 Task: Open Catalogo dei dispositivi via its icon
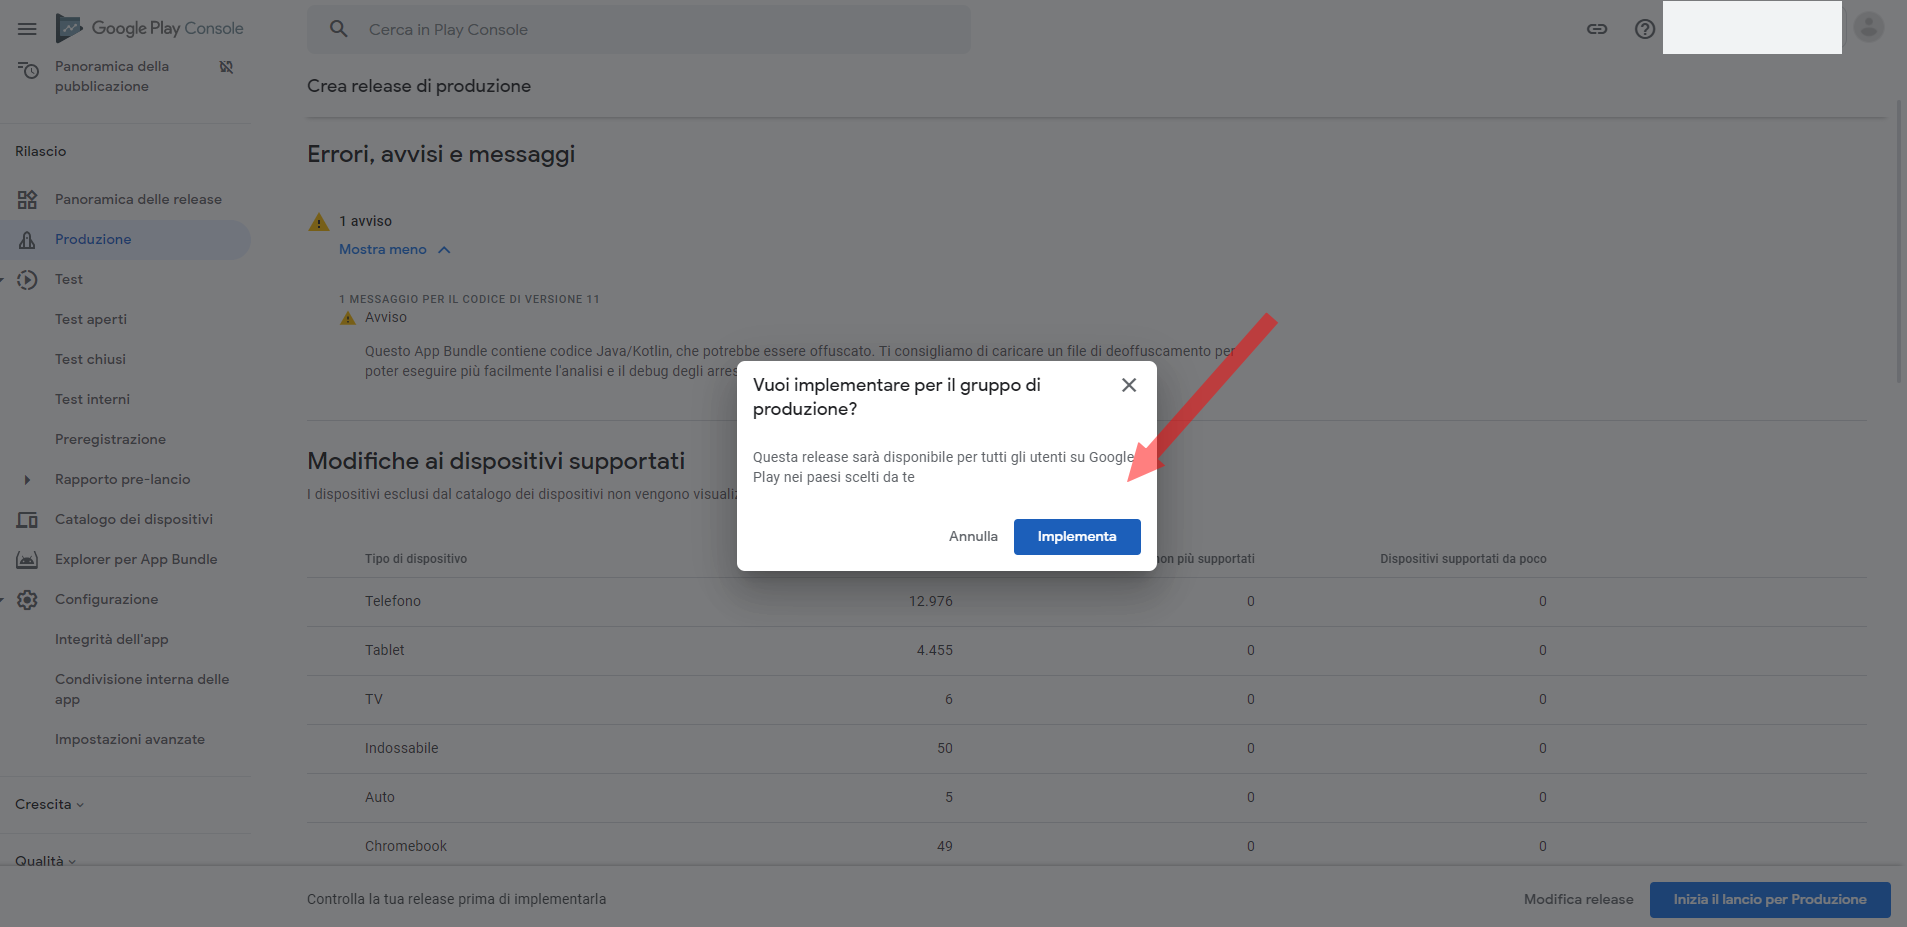[29, 519]
